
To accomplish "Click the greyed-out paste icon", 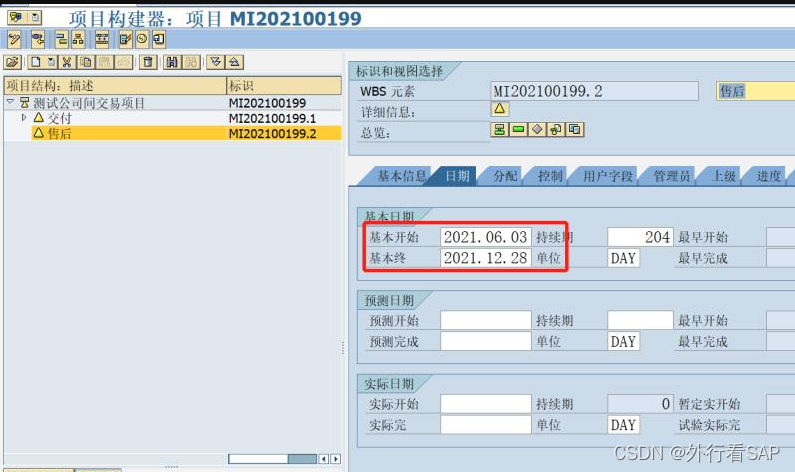I will (x=105, y=62).
